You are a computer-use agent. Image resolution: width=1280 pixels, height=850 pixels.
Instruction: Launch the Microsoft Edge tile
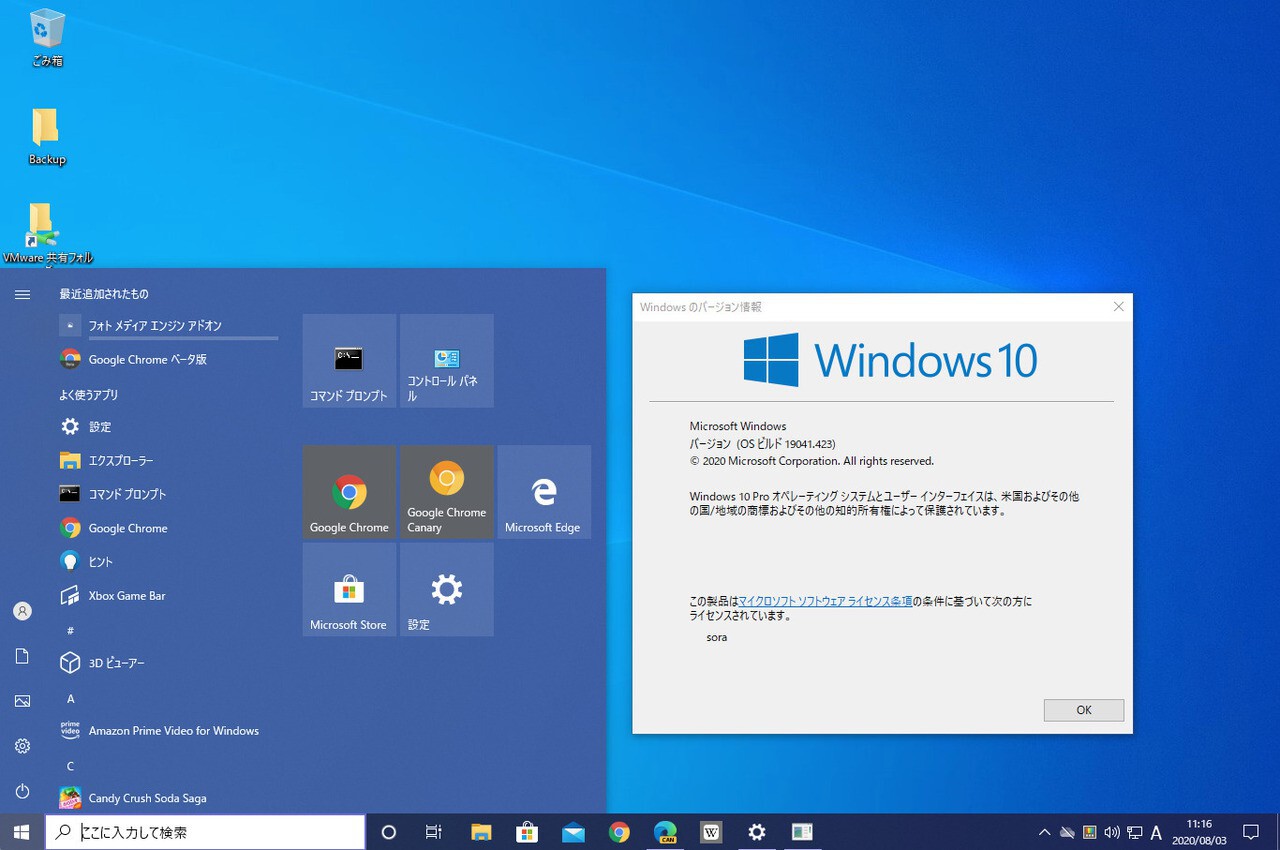click(544, 492)
